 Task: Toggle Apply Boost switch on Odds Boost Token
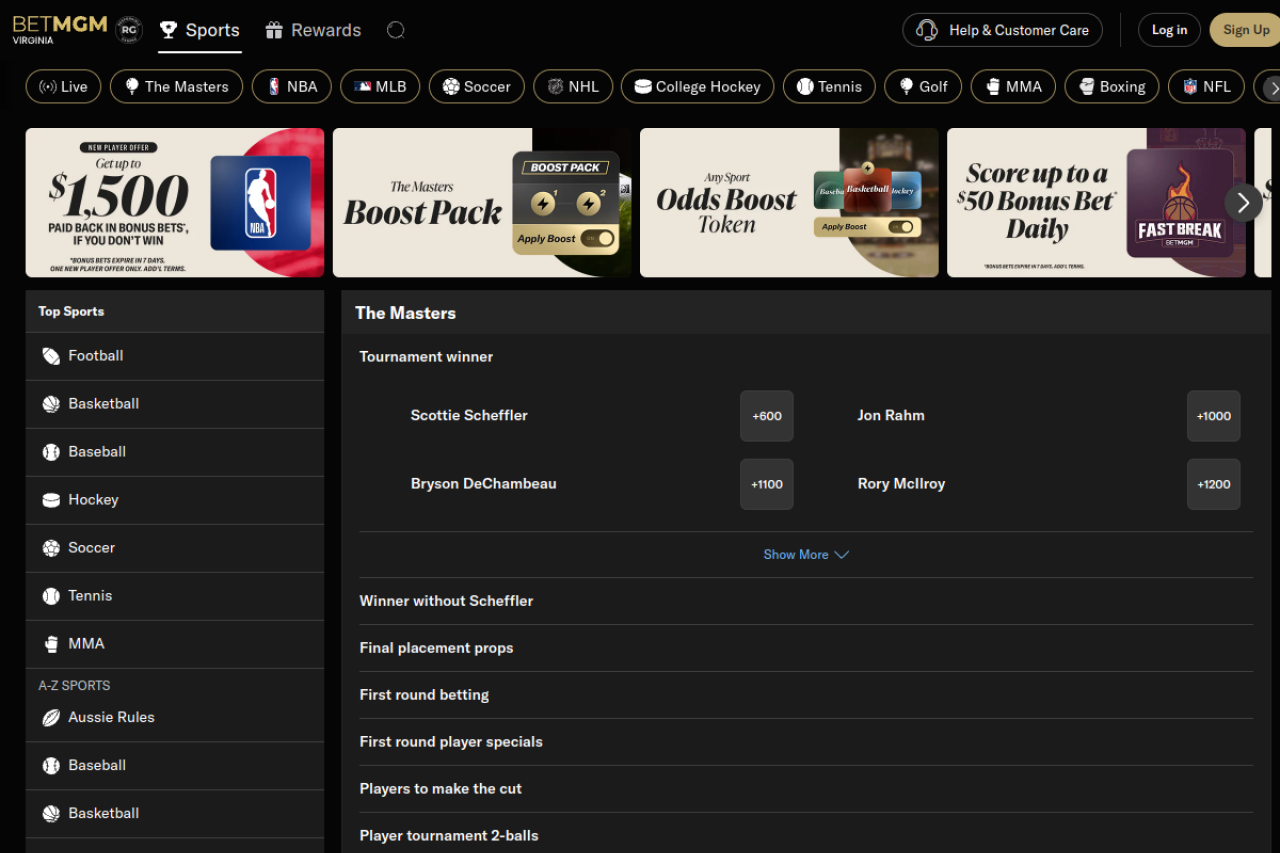(901, 227)
